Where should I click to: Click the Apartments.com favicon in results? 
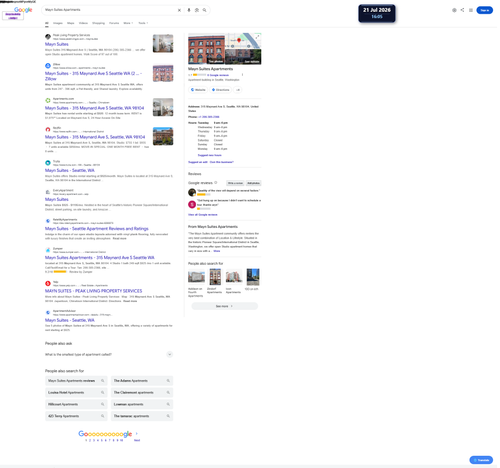pos(48,101)
